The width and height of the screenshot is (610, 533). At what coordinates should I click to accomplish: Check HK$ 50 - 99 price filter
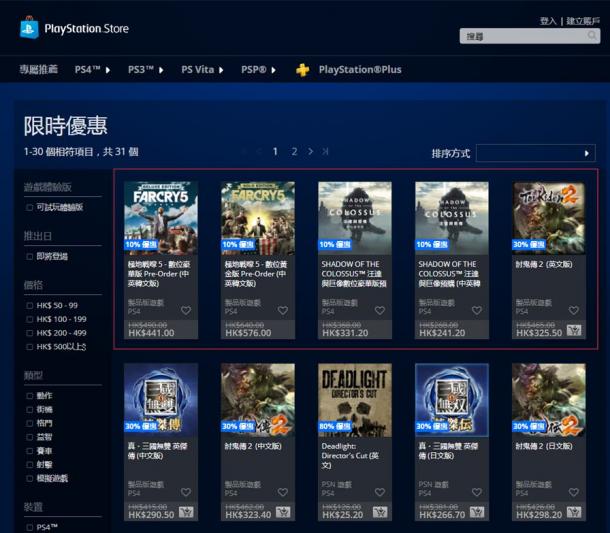pos(29,305)
